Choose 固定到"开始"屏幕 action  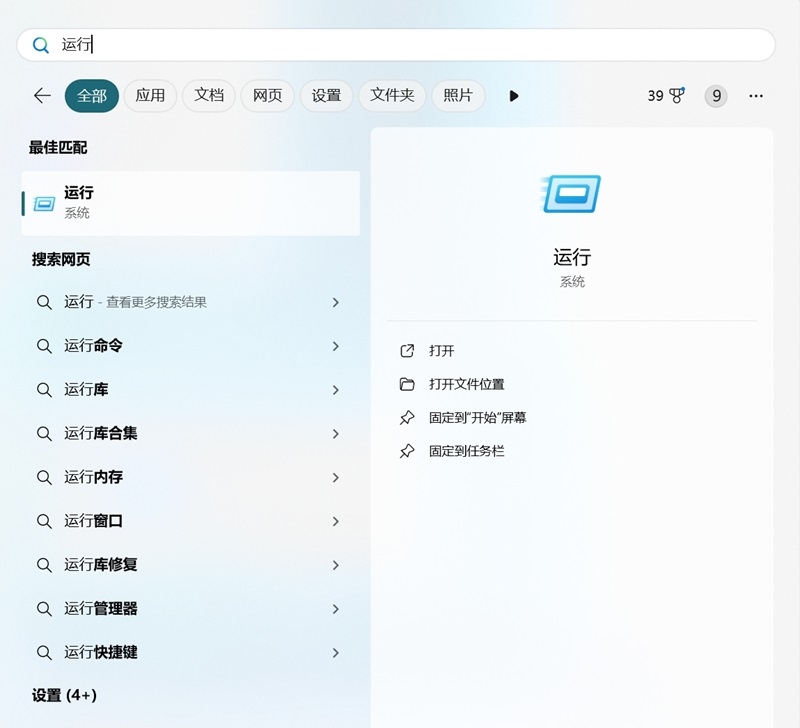pyautogui.click(x=478, y=418)
